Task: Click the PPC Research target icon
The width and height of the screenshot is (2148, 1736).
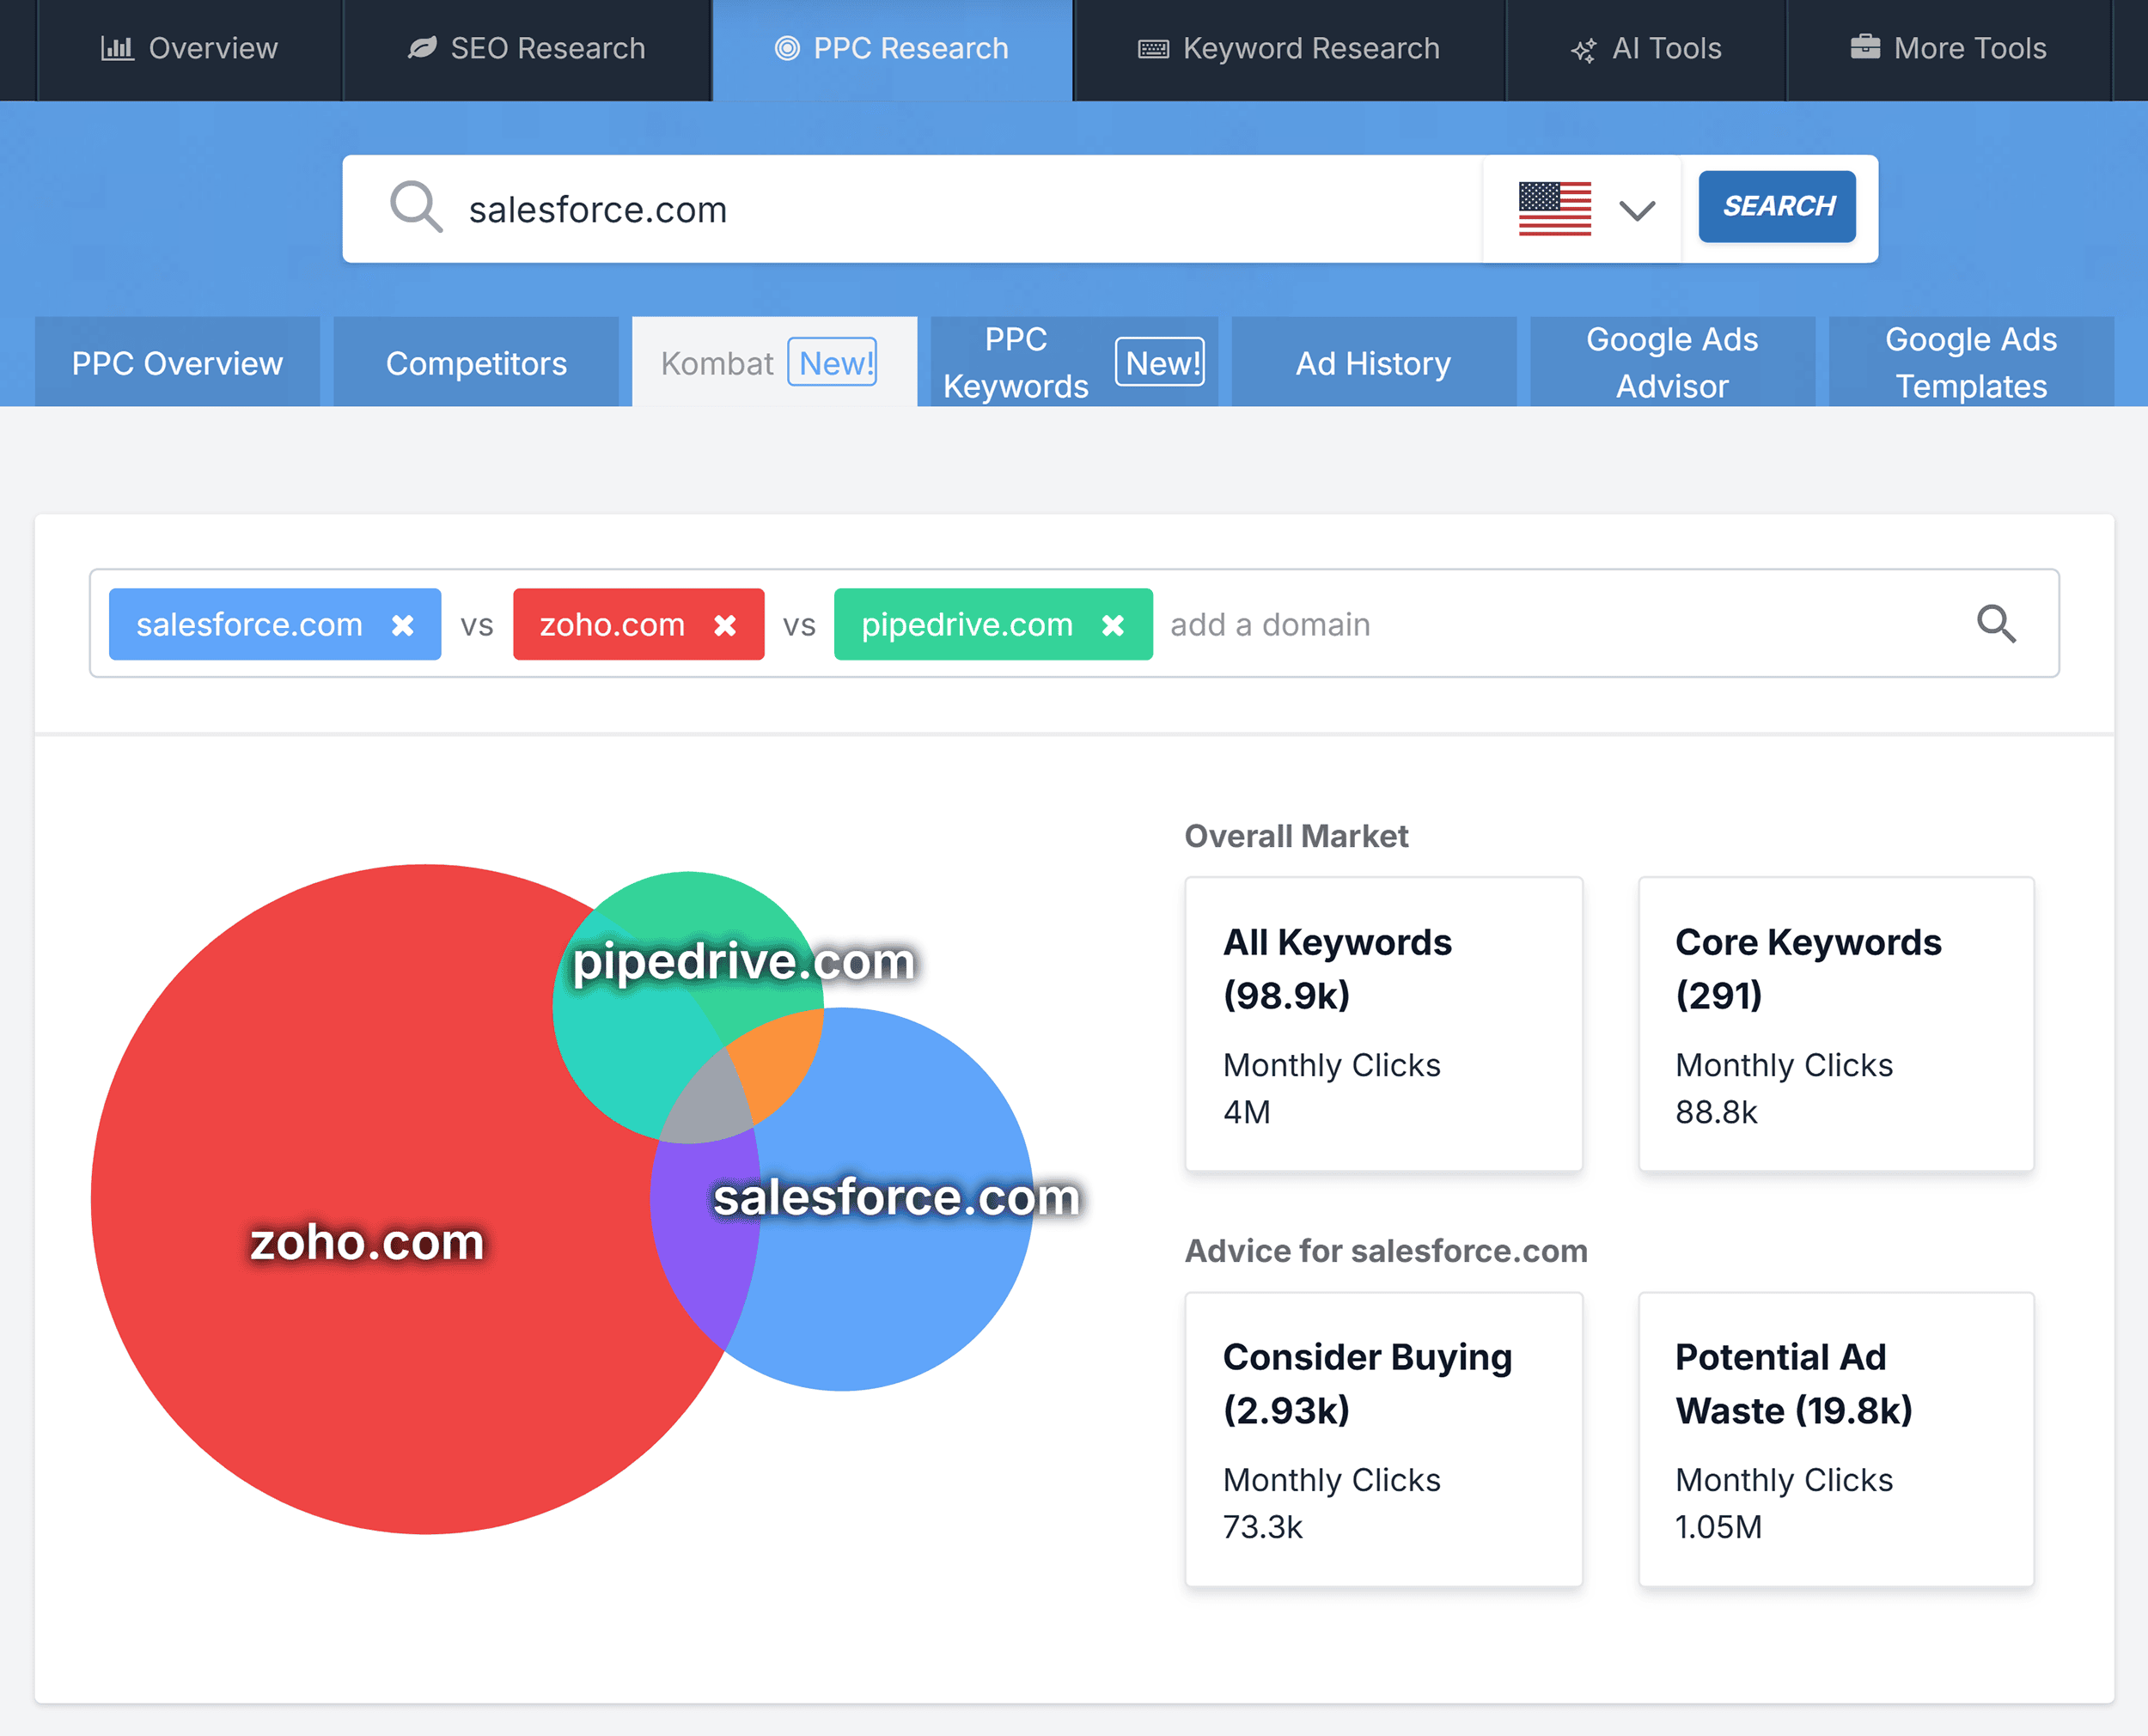Action: tap(786, 47)
